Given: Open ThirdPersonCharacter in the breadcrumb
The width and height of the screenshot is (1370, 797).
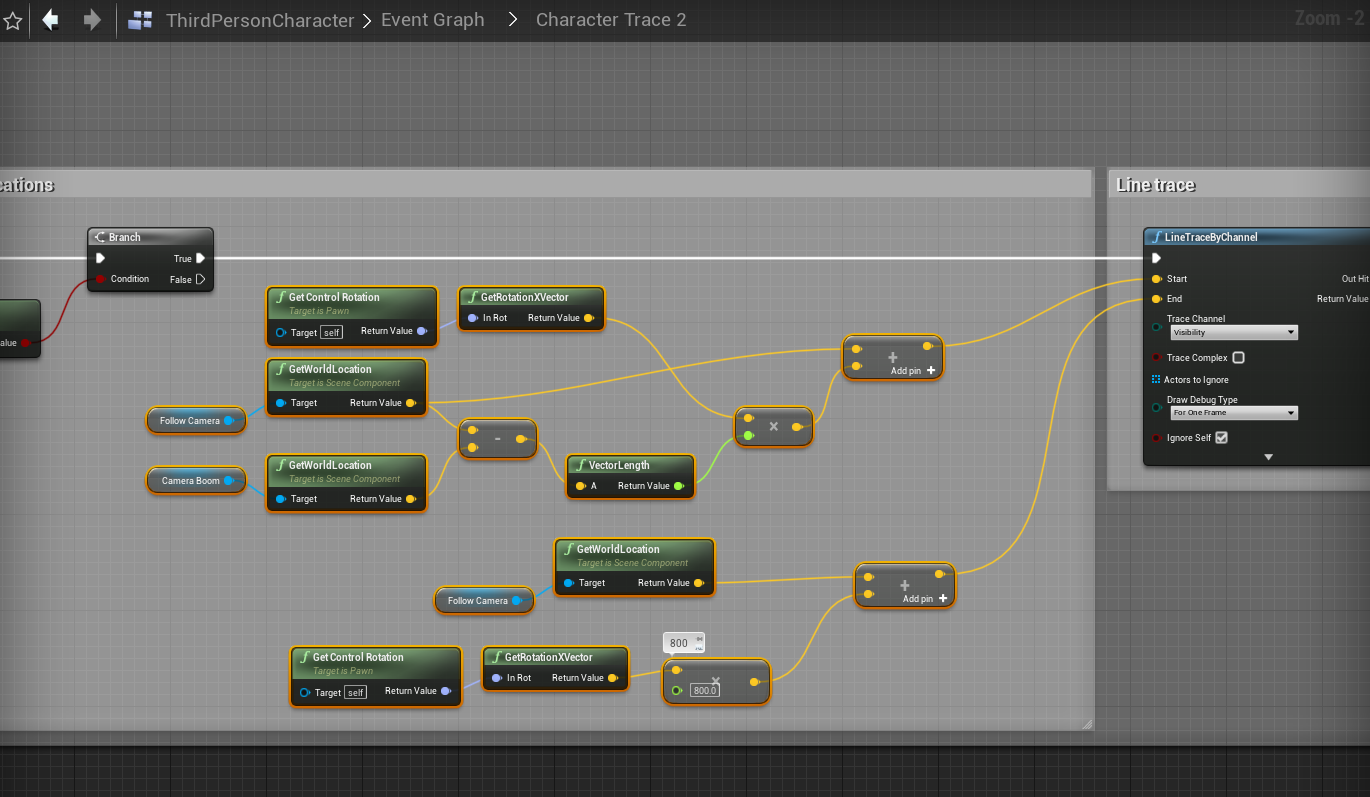Looking at the screenshot, I should pyautogui.click(x=260, y=20).
